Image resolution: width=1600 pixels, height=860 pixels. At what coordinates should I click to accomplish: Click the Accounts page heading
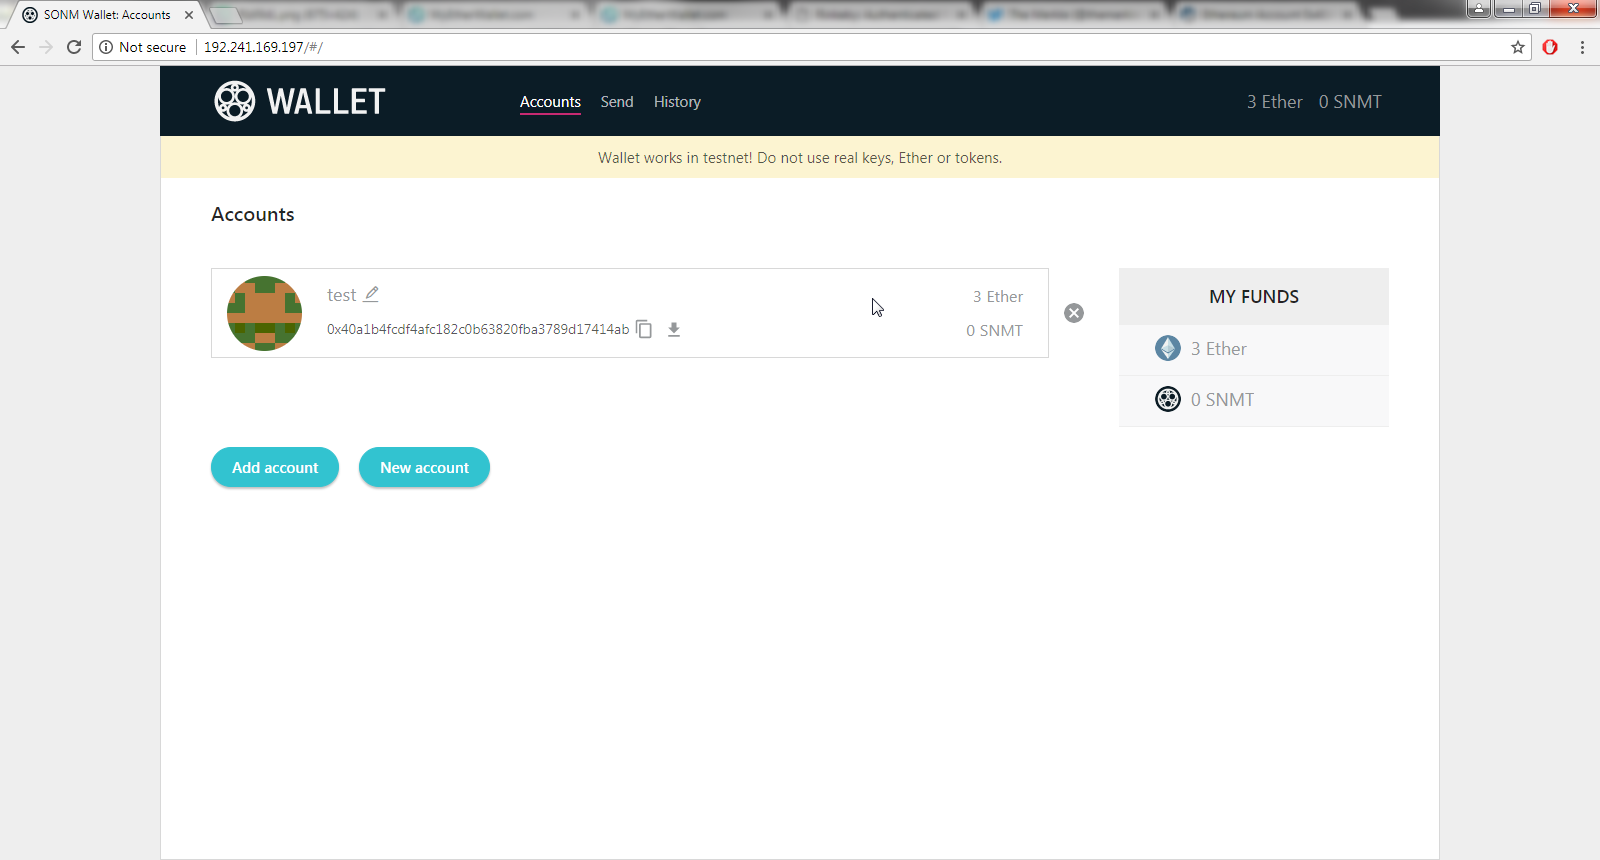pos(253,214)
